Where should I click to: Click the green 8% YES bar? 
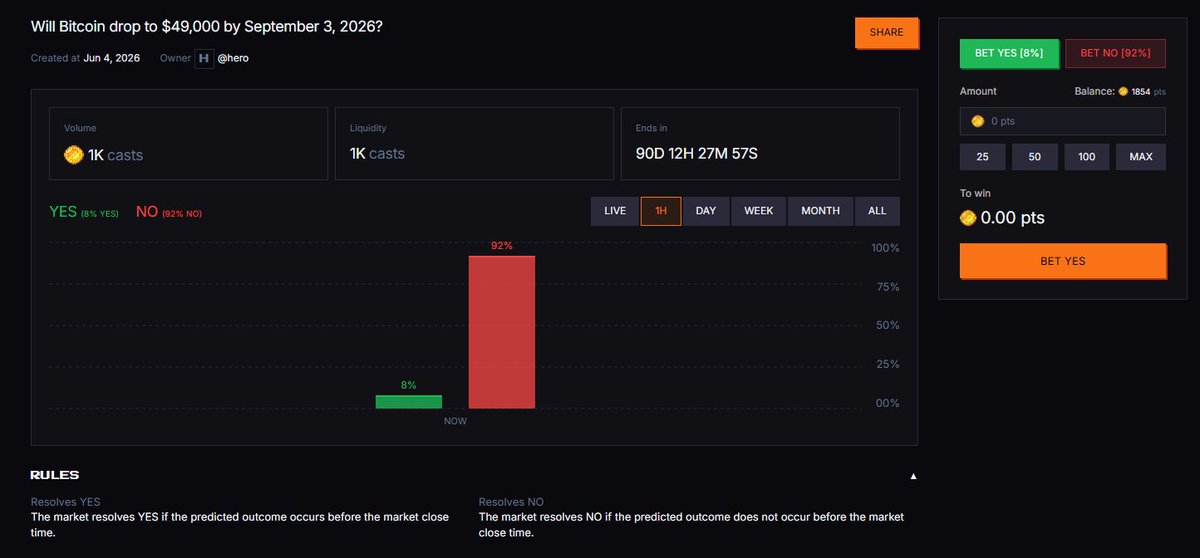409,401
